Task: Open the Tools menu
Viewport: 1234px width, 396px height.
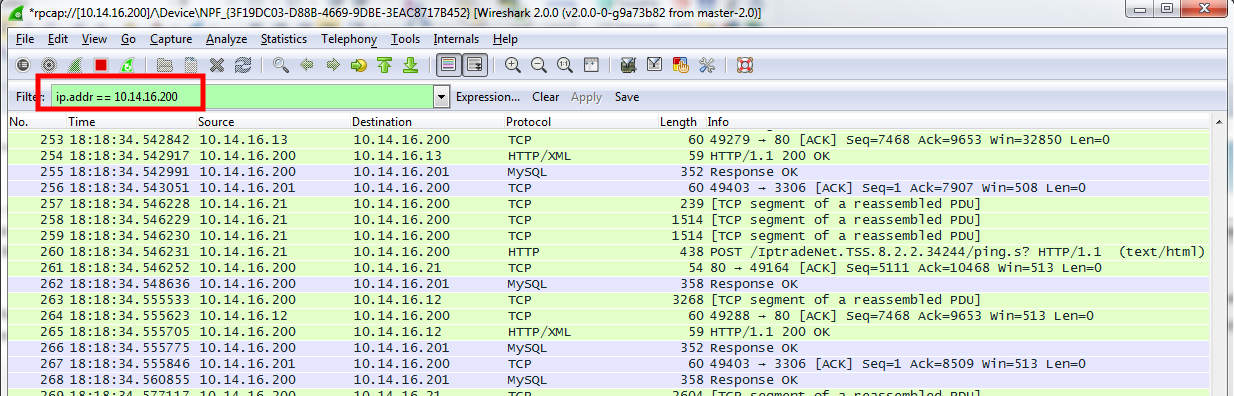Action: 406,39
